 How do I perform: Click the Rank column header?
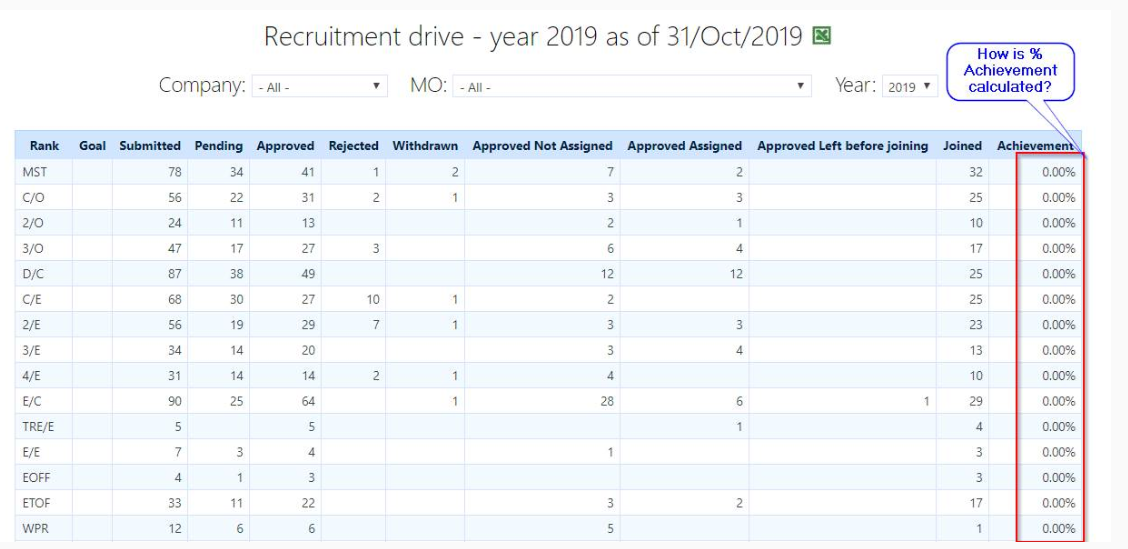(45, 145)
